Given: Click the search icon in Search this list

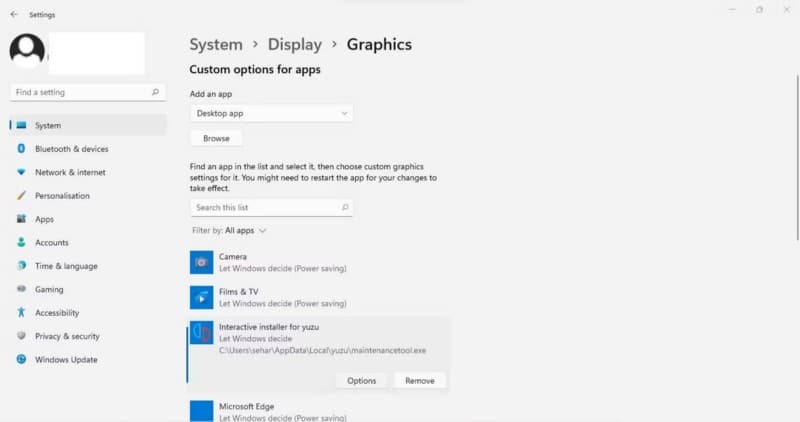Looking at the screenshot, I should click(345, 207).
